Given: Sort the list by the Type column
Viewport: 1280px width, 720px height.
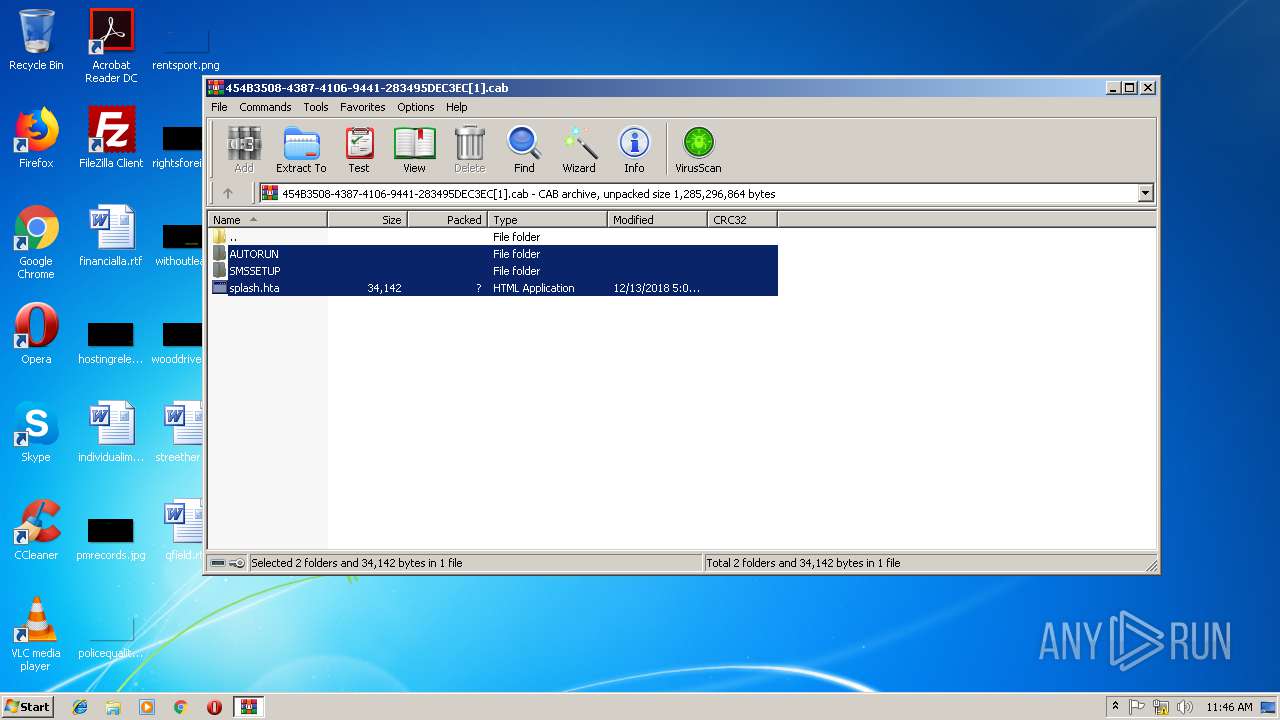Looking at the screenshot, I should click(x=547, y=220).
